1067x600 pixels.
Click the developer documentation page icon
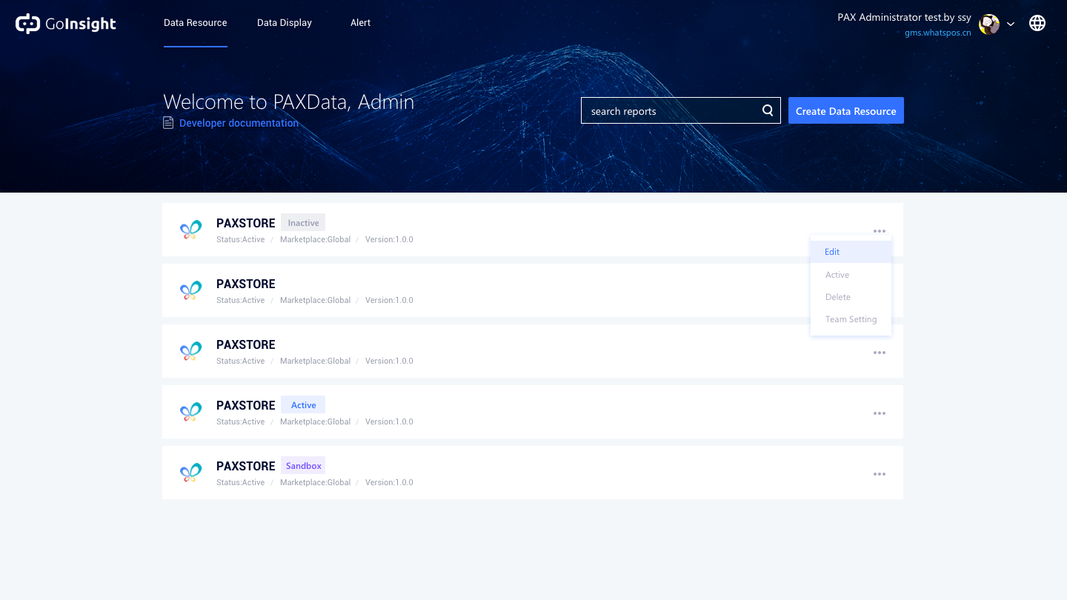coord(168,123)
